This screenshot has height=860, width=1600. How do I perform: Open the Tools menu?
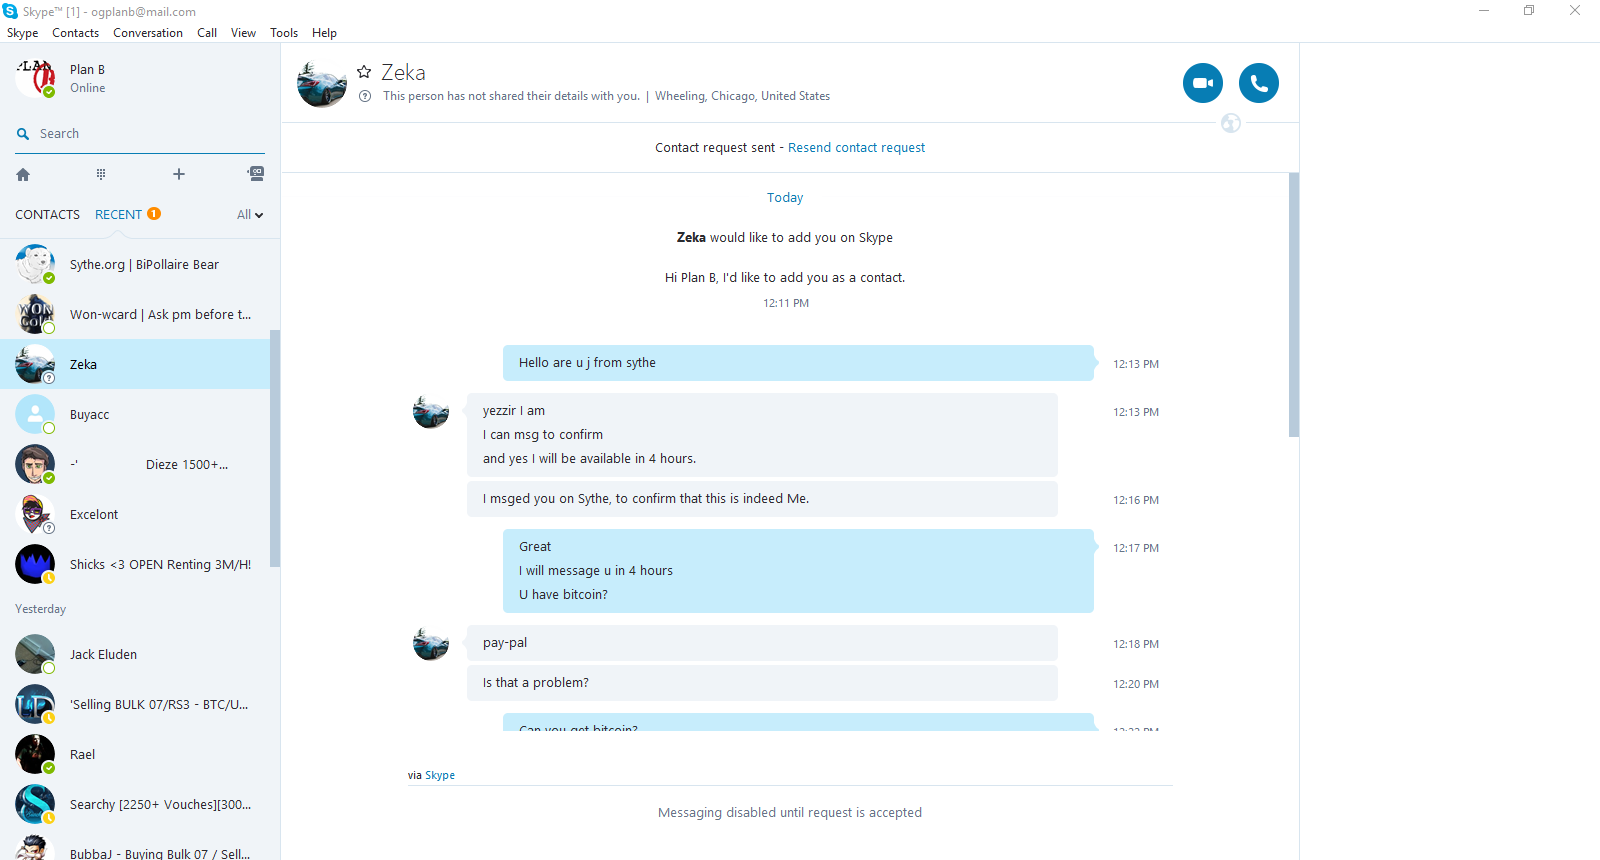[x=284, y=33]
